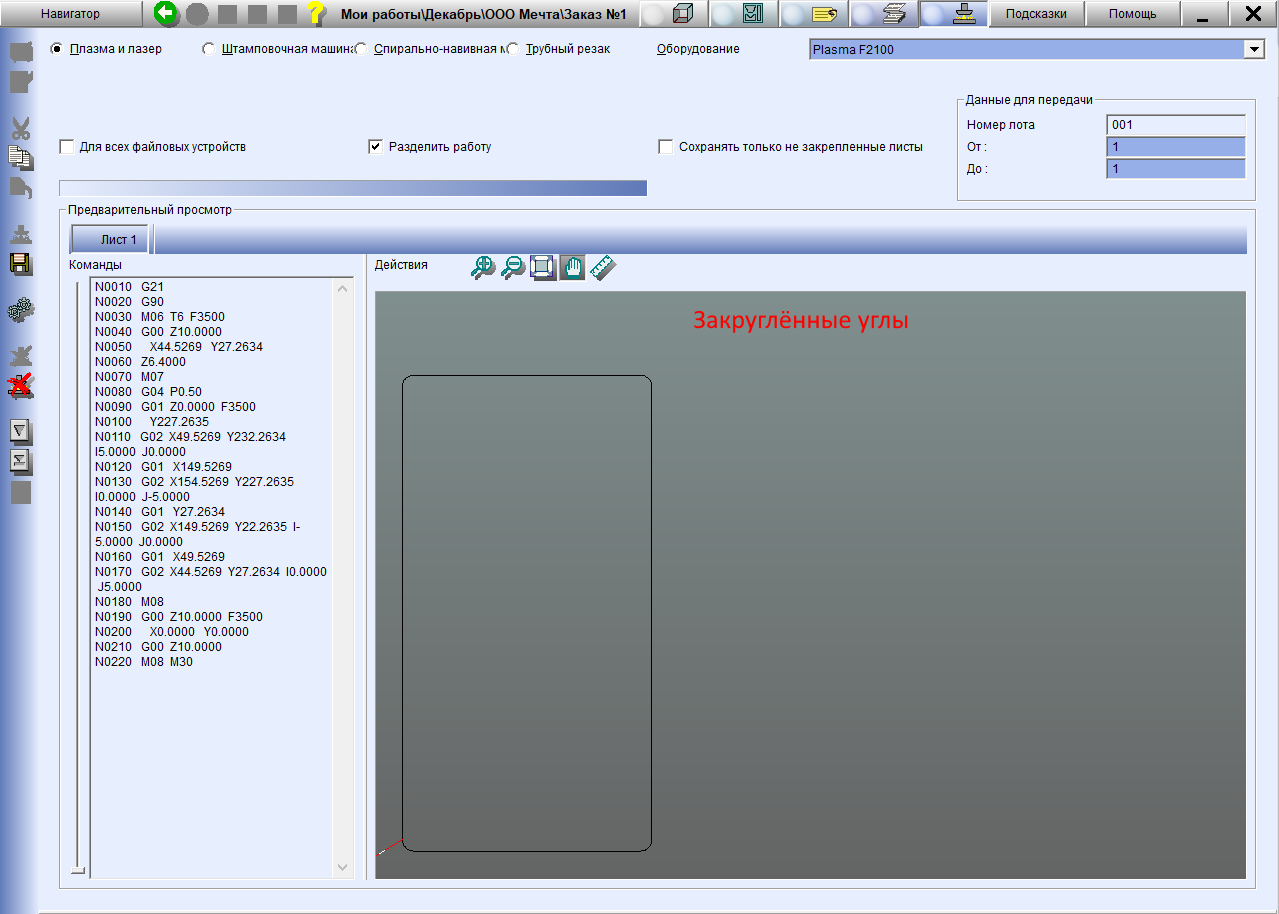
Task: Select line 'N0220 M08 M30'
Action: [145, 662]
